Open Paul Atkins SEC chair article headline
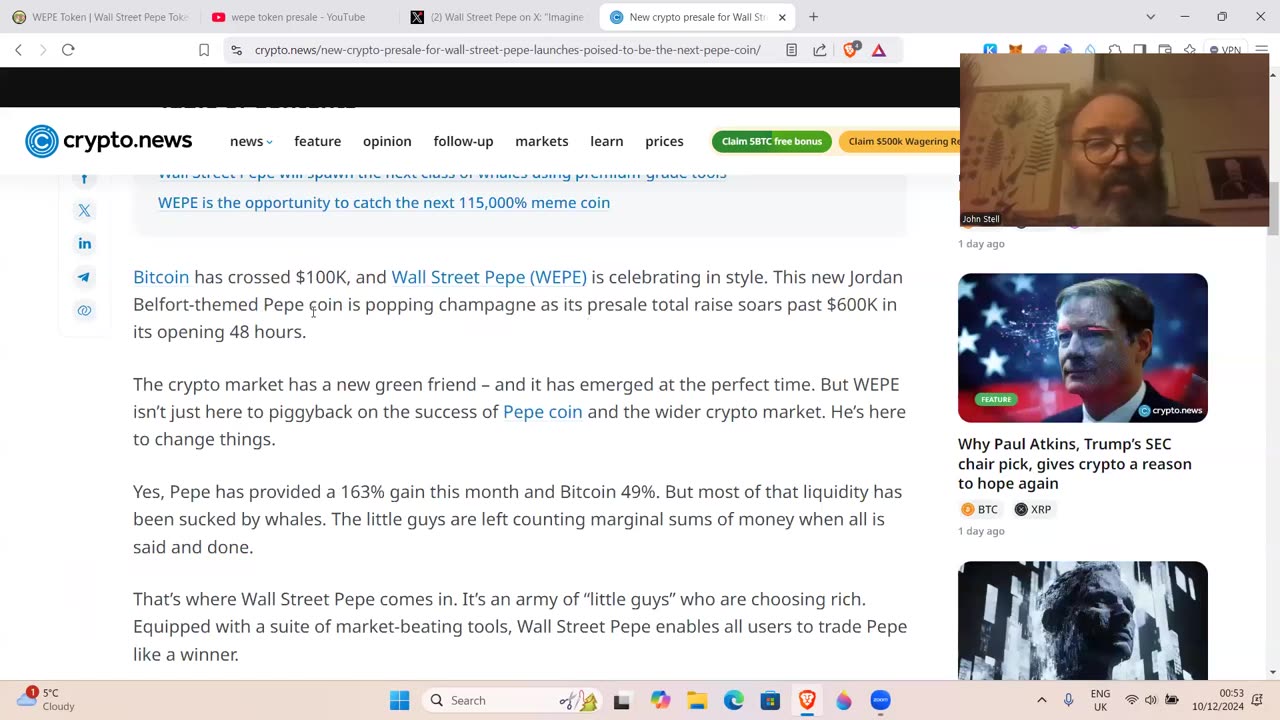The width and height of the screenshot is (1280, 720). [x=1075, y=464]
